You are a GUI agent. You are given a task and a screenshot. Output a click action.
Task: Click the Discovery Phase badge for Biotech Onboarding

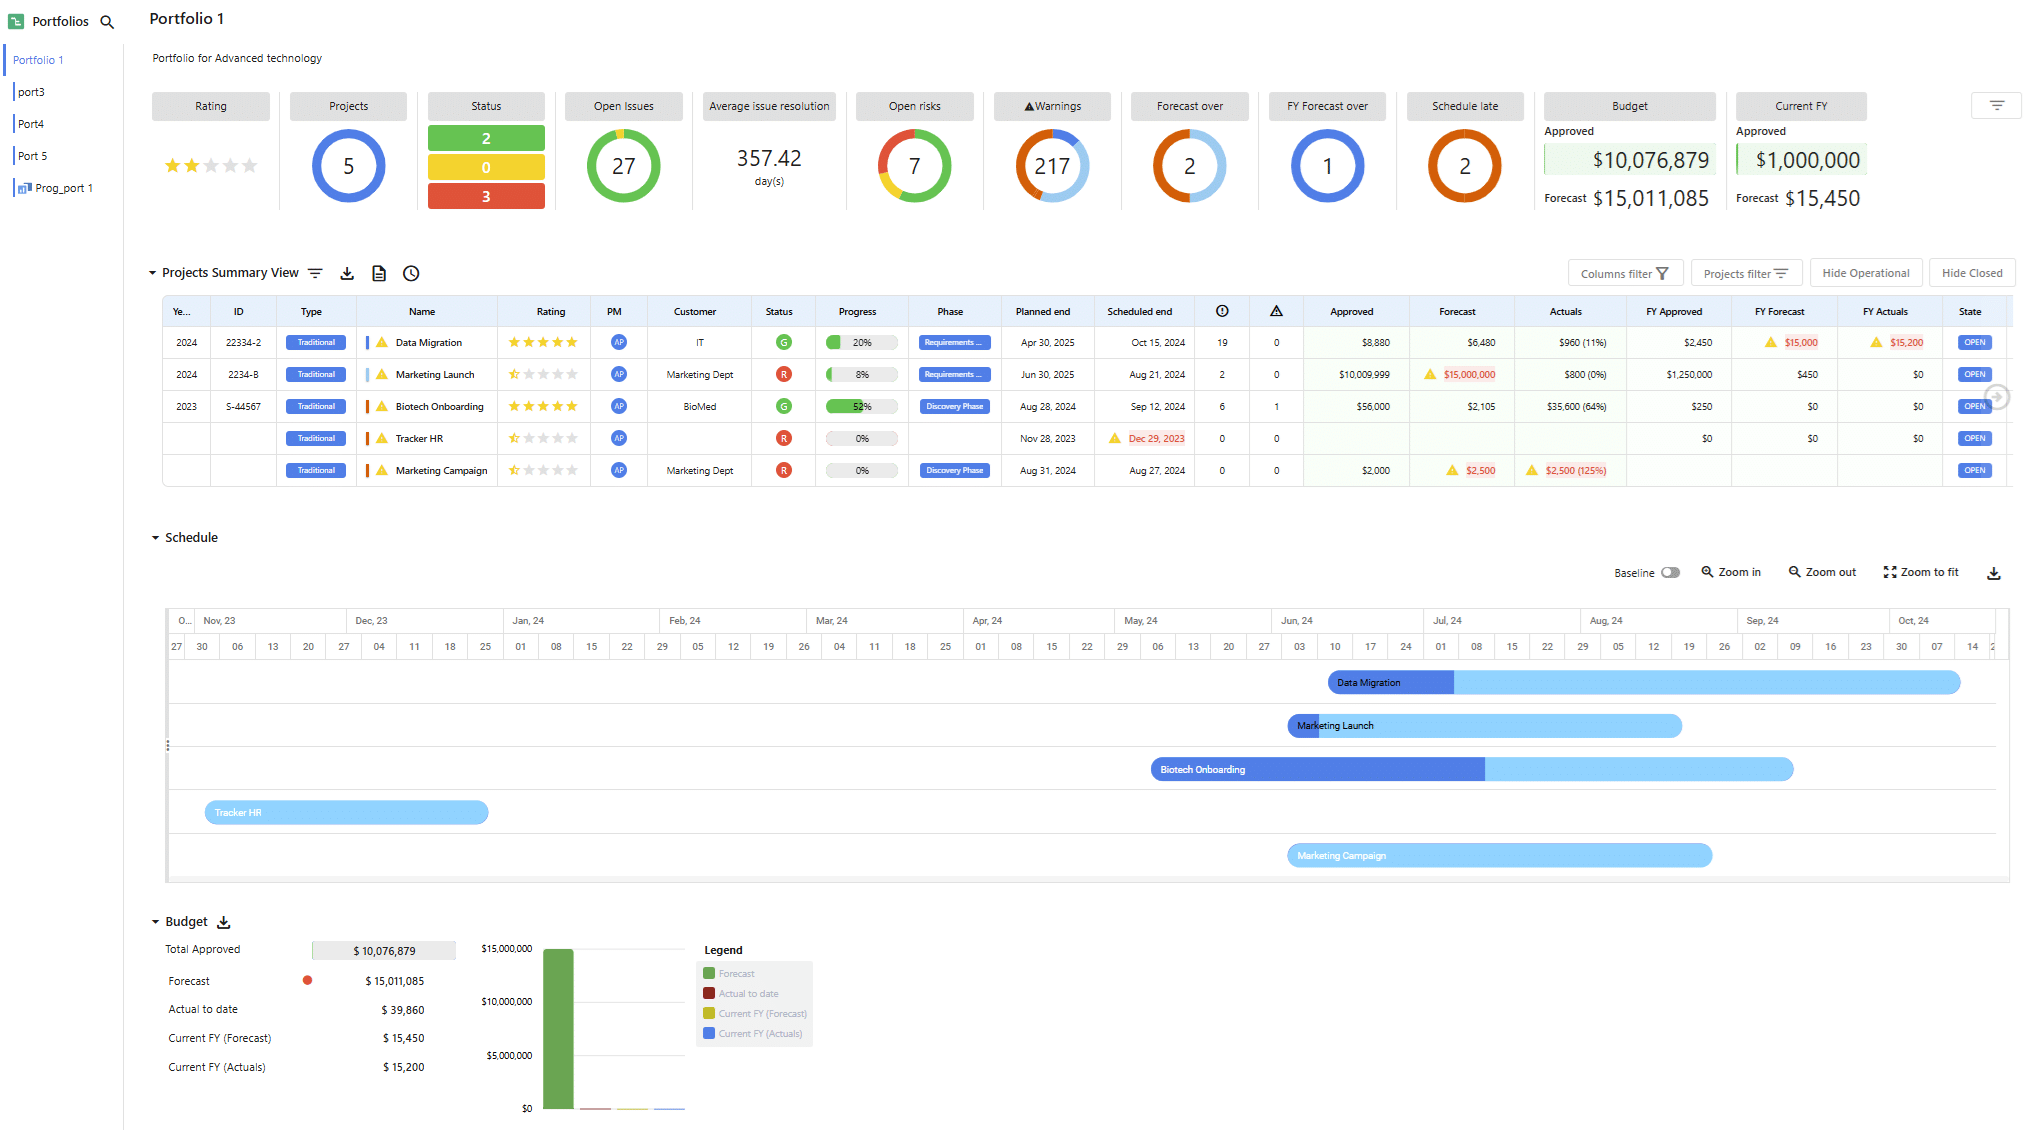point(954,407)
